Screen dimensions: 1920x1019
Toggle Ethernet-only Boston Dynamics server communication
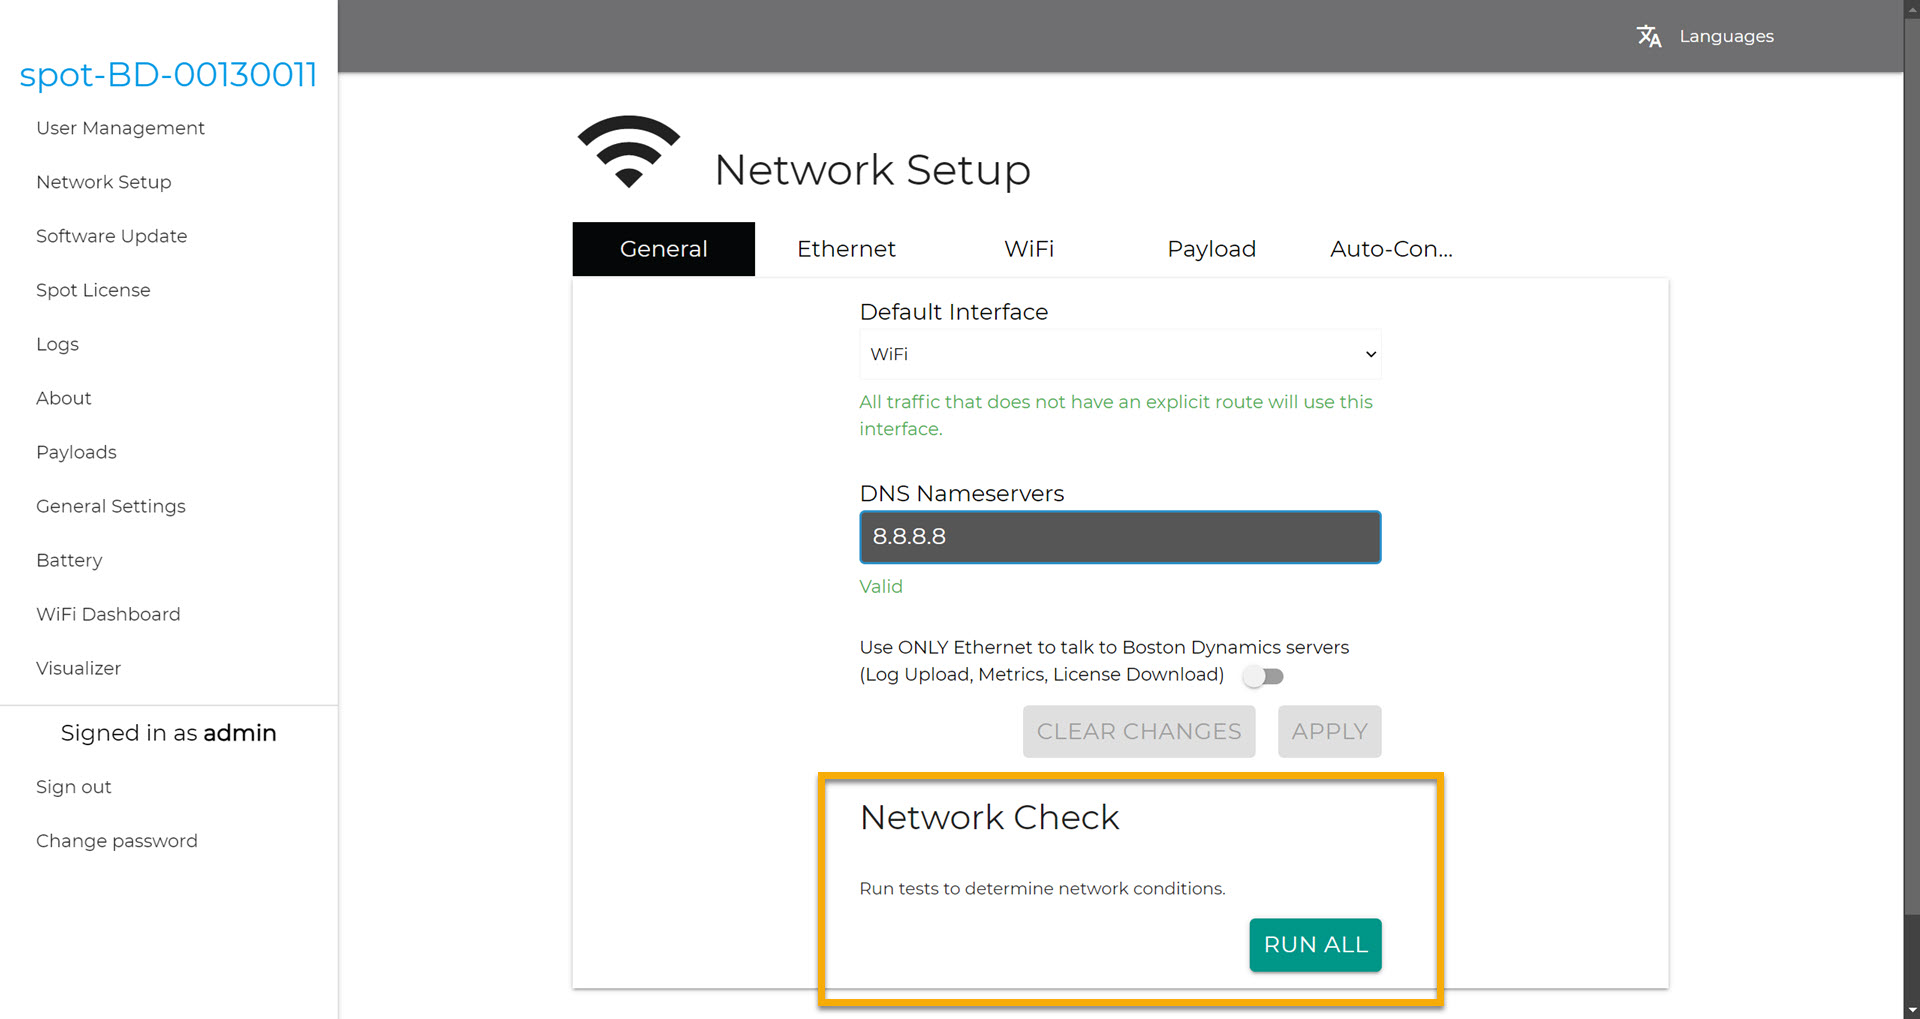[1263, 676]
